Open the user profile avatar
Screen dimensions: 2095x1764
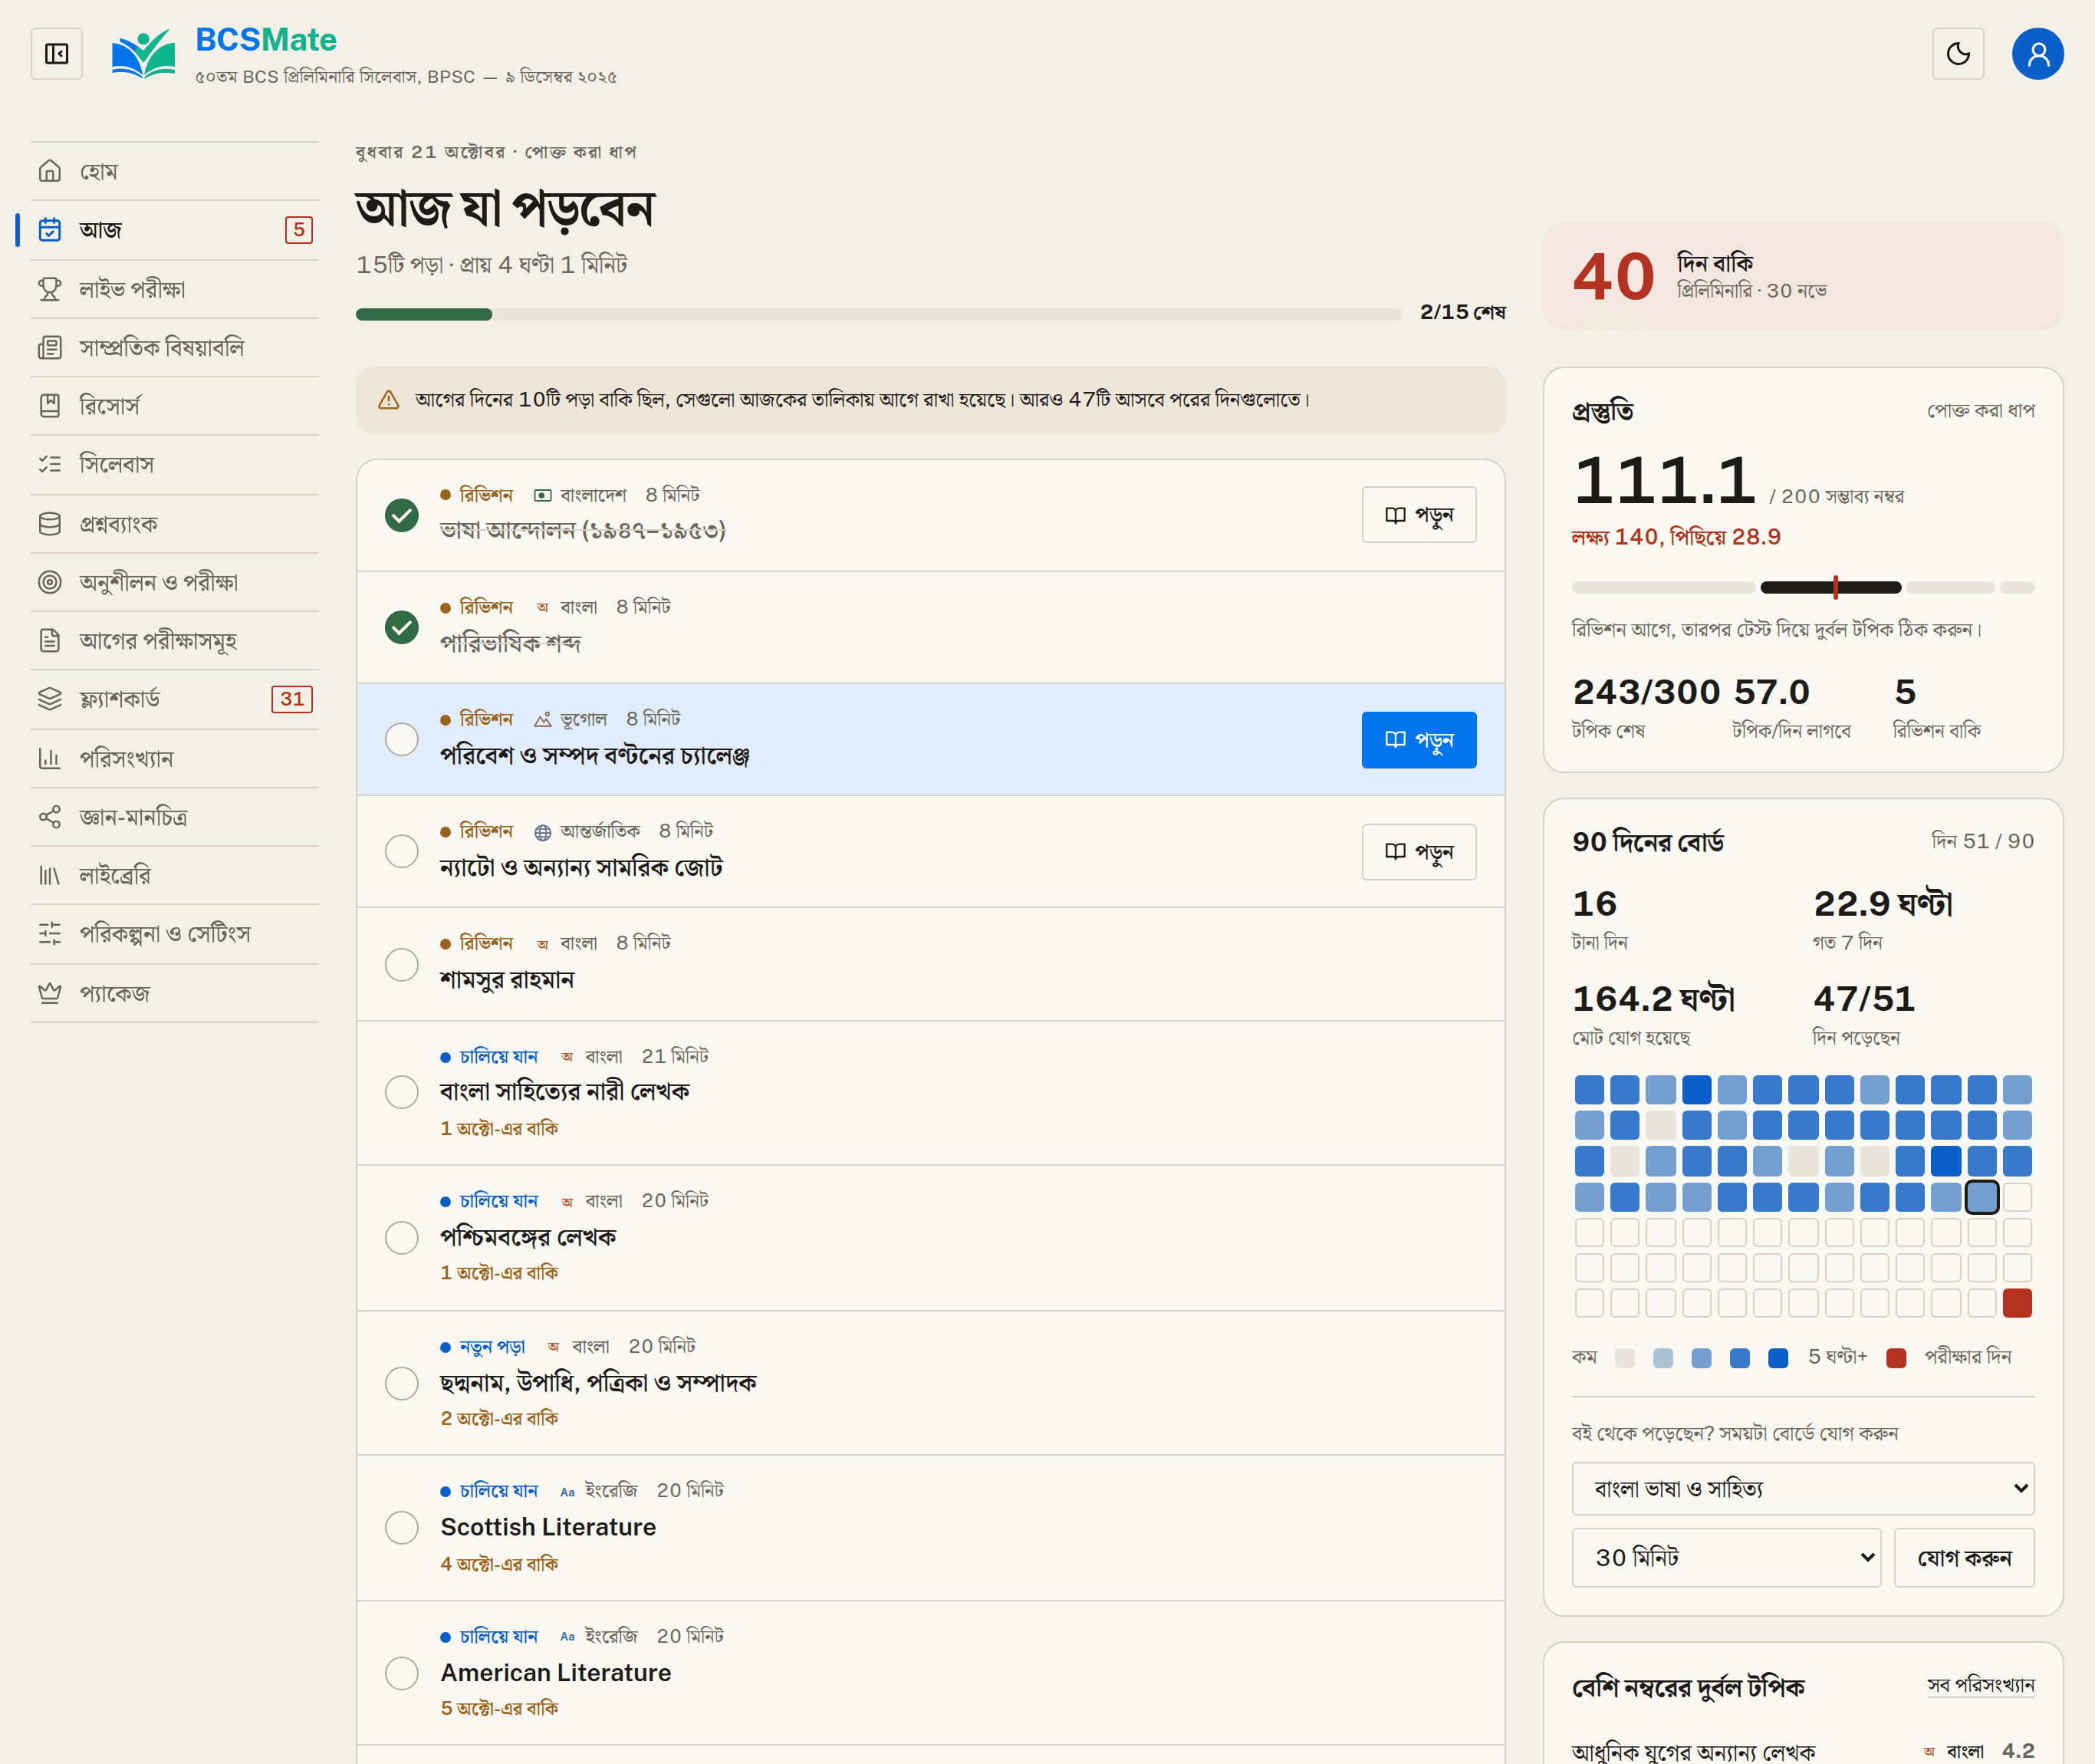[2037, 53]
